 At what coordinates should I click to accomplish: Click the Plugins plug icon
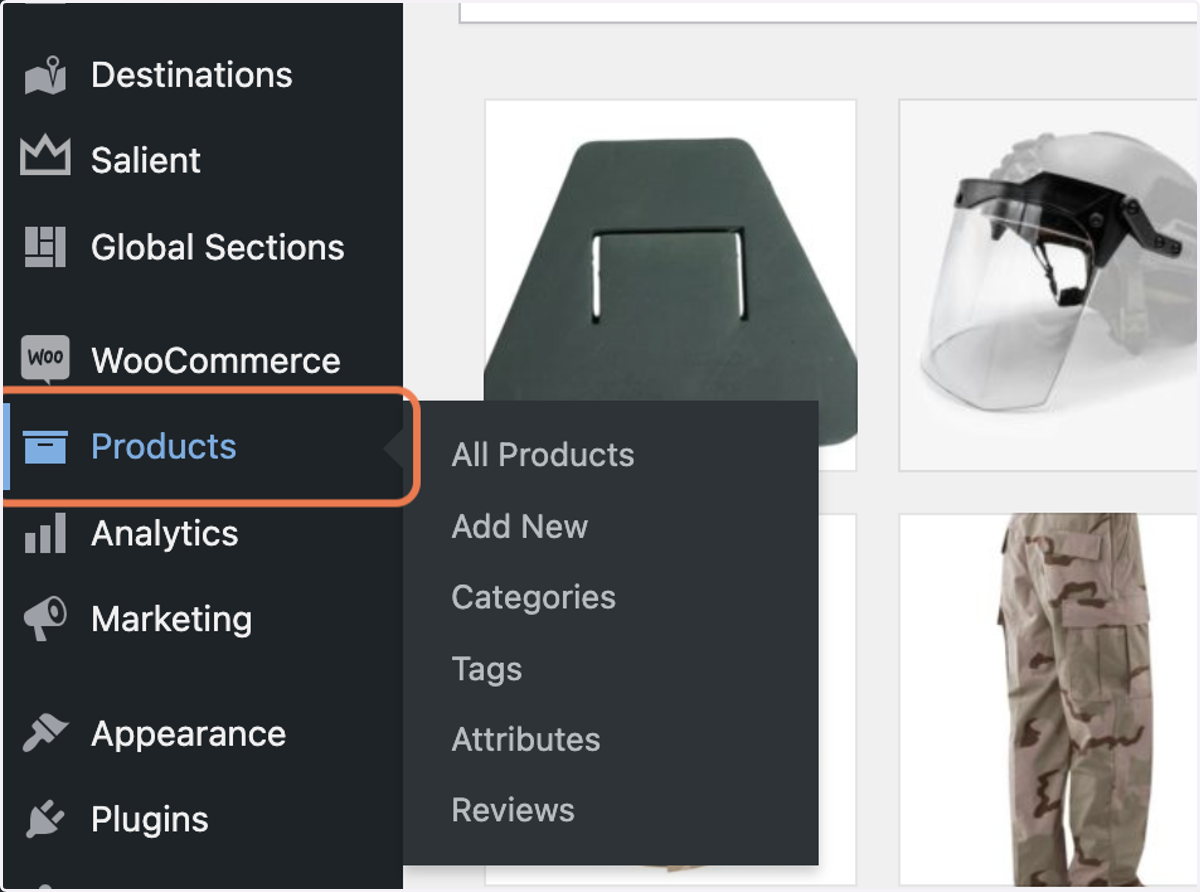click(x=45, y=820)
